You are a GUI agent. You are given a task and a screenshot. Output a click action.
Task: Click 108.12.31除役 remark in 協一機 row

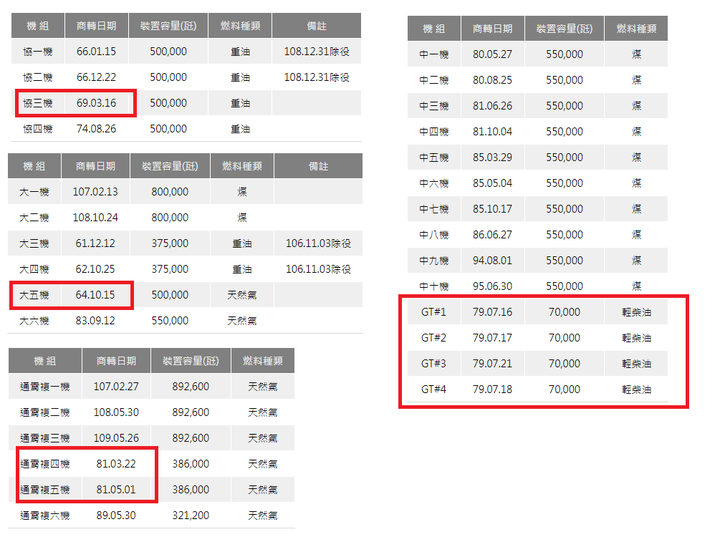point(316,51)
